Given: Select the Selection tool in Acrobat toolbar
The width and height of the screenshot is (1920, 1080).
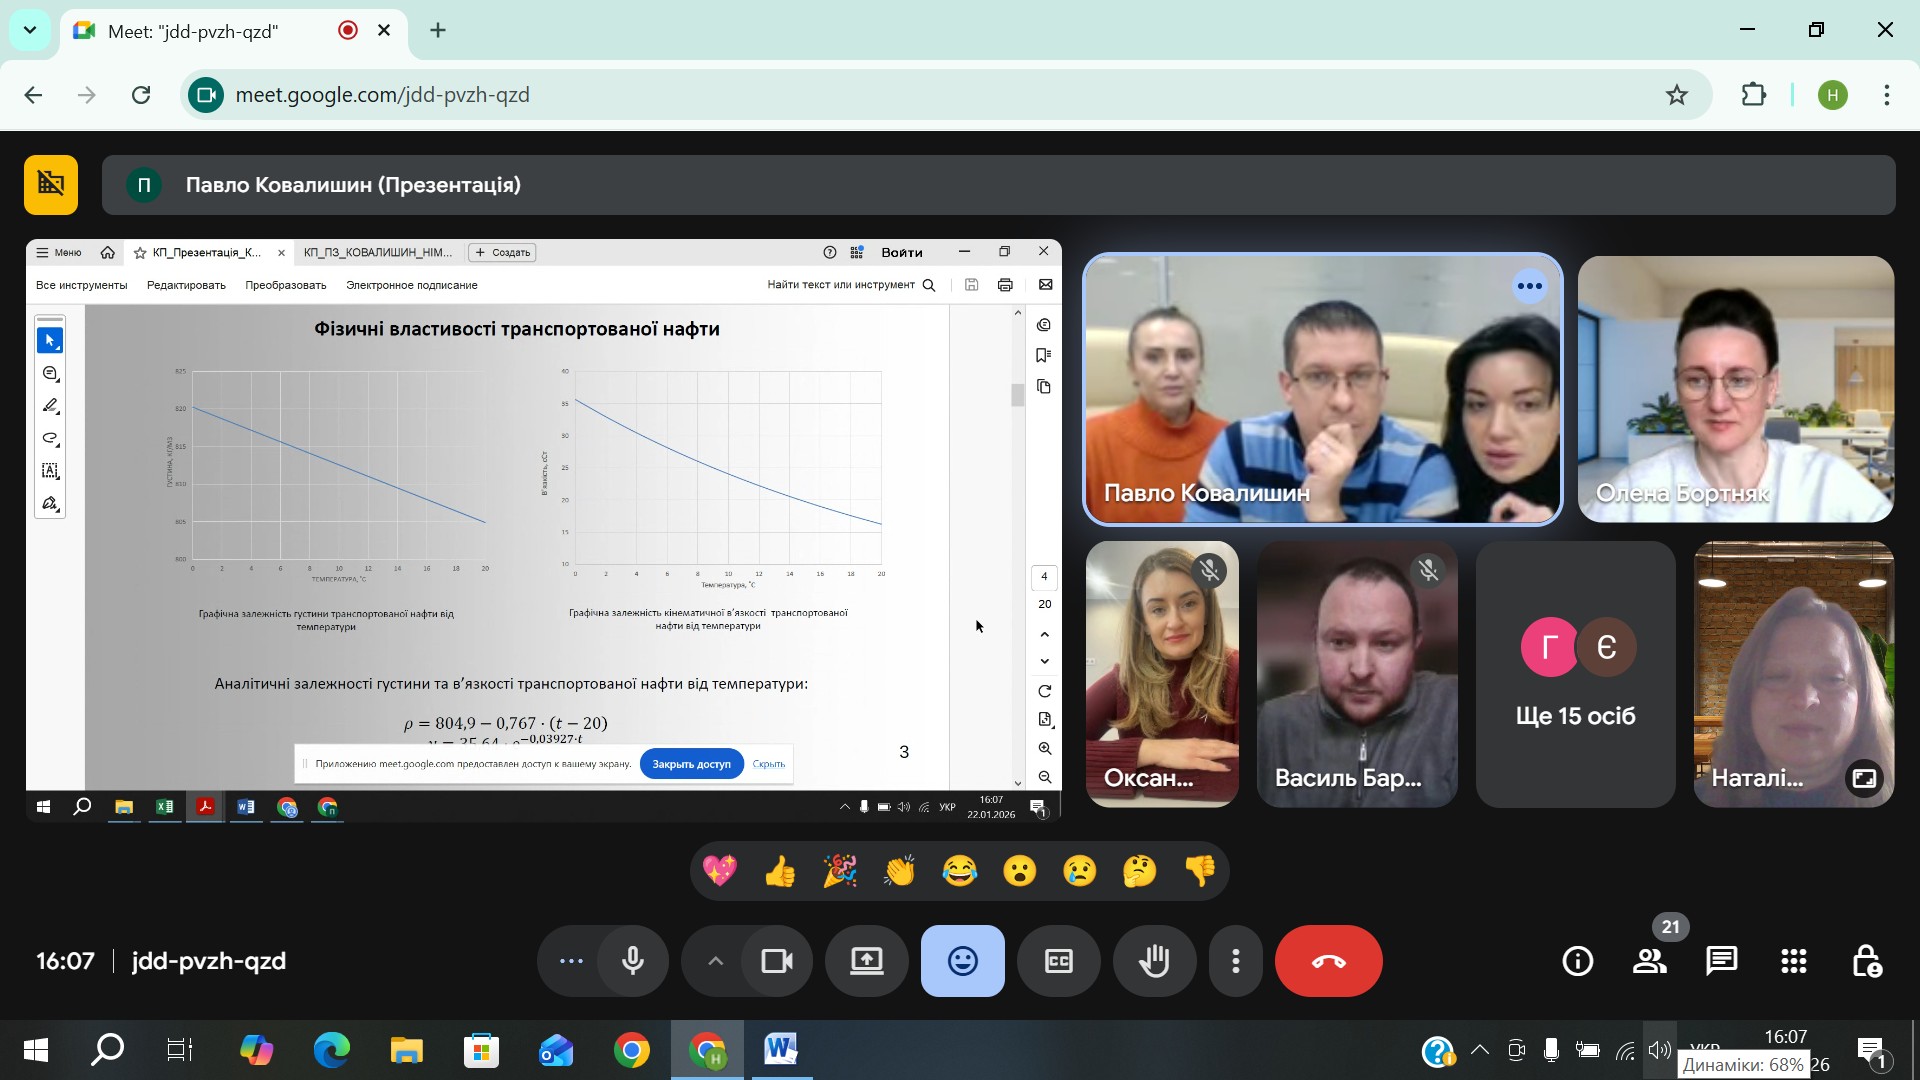Looking at the screenshot, I should tap(49, 339).
